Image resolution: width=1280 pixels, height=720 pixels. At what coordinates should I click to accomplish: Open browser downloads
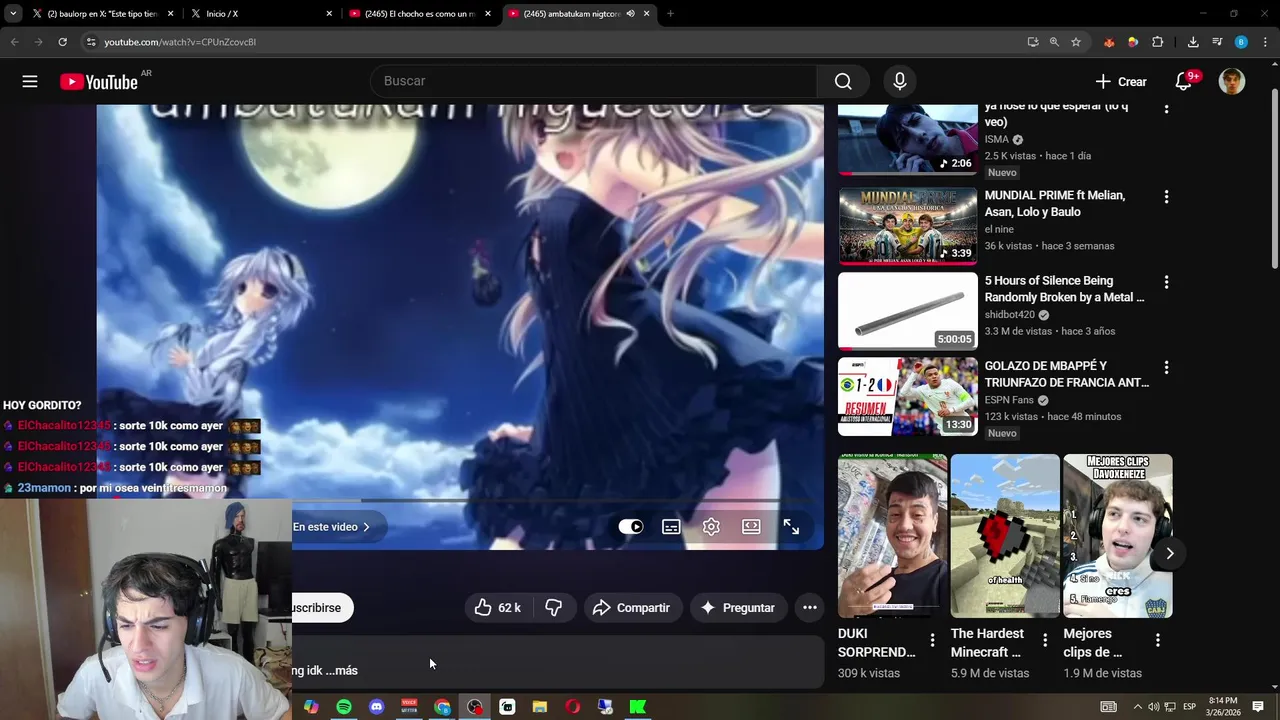click(1193, 42)
